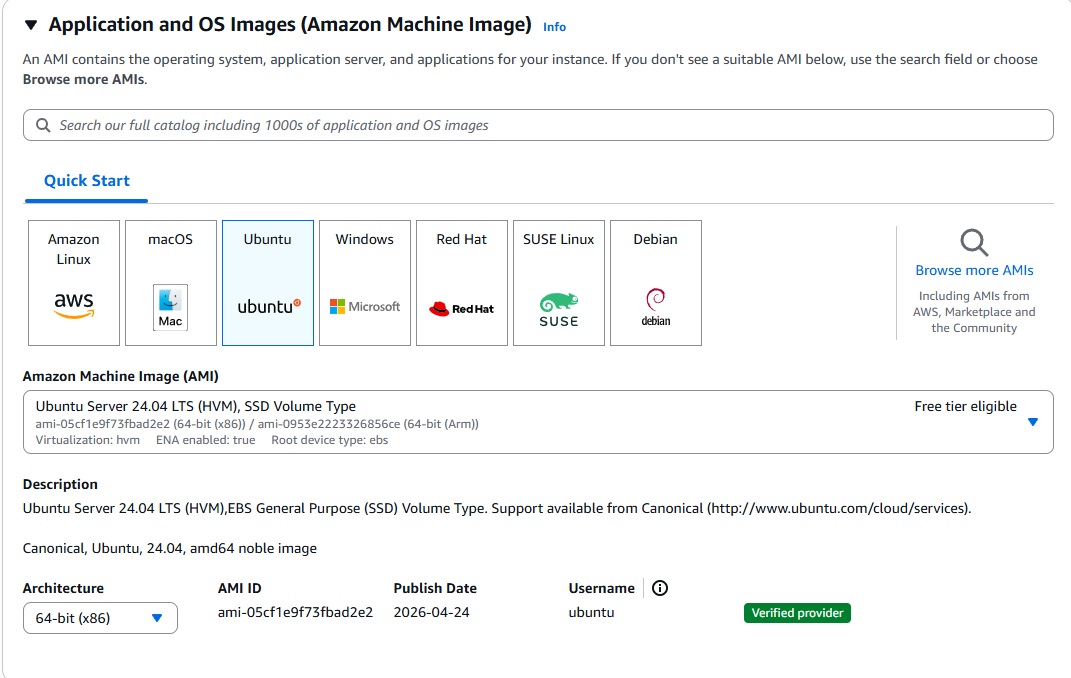The height and width of the screenshot is (678, 1071).
Task: Click the Amazon Machine Image (AMI) label
Action: (120, 376)
